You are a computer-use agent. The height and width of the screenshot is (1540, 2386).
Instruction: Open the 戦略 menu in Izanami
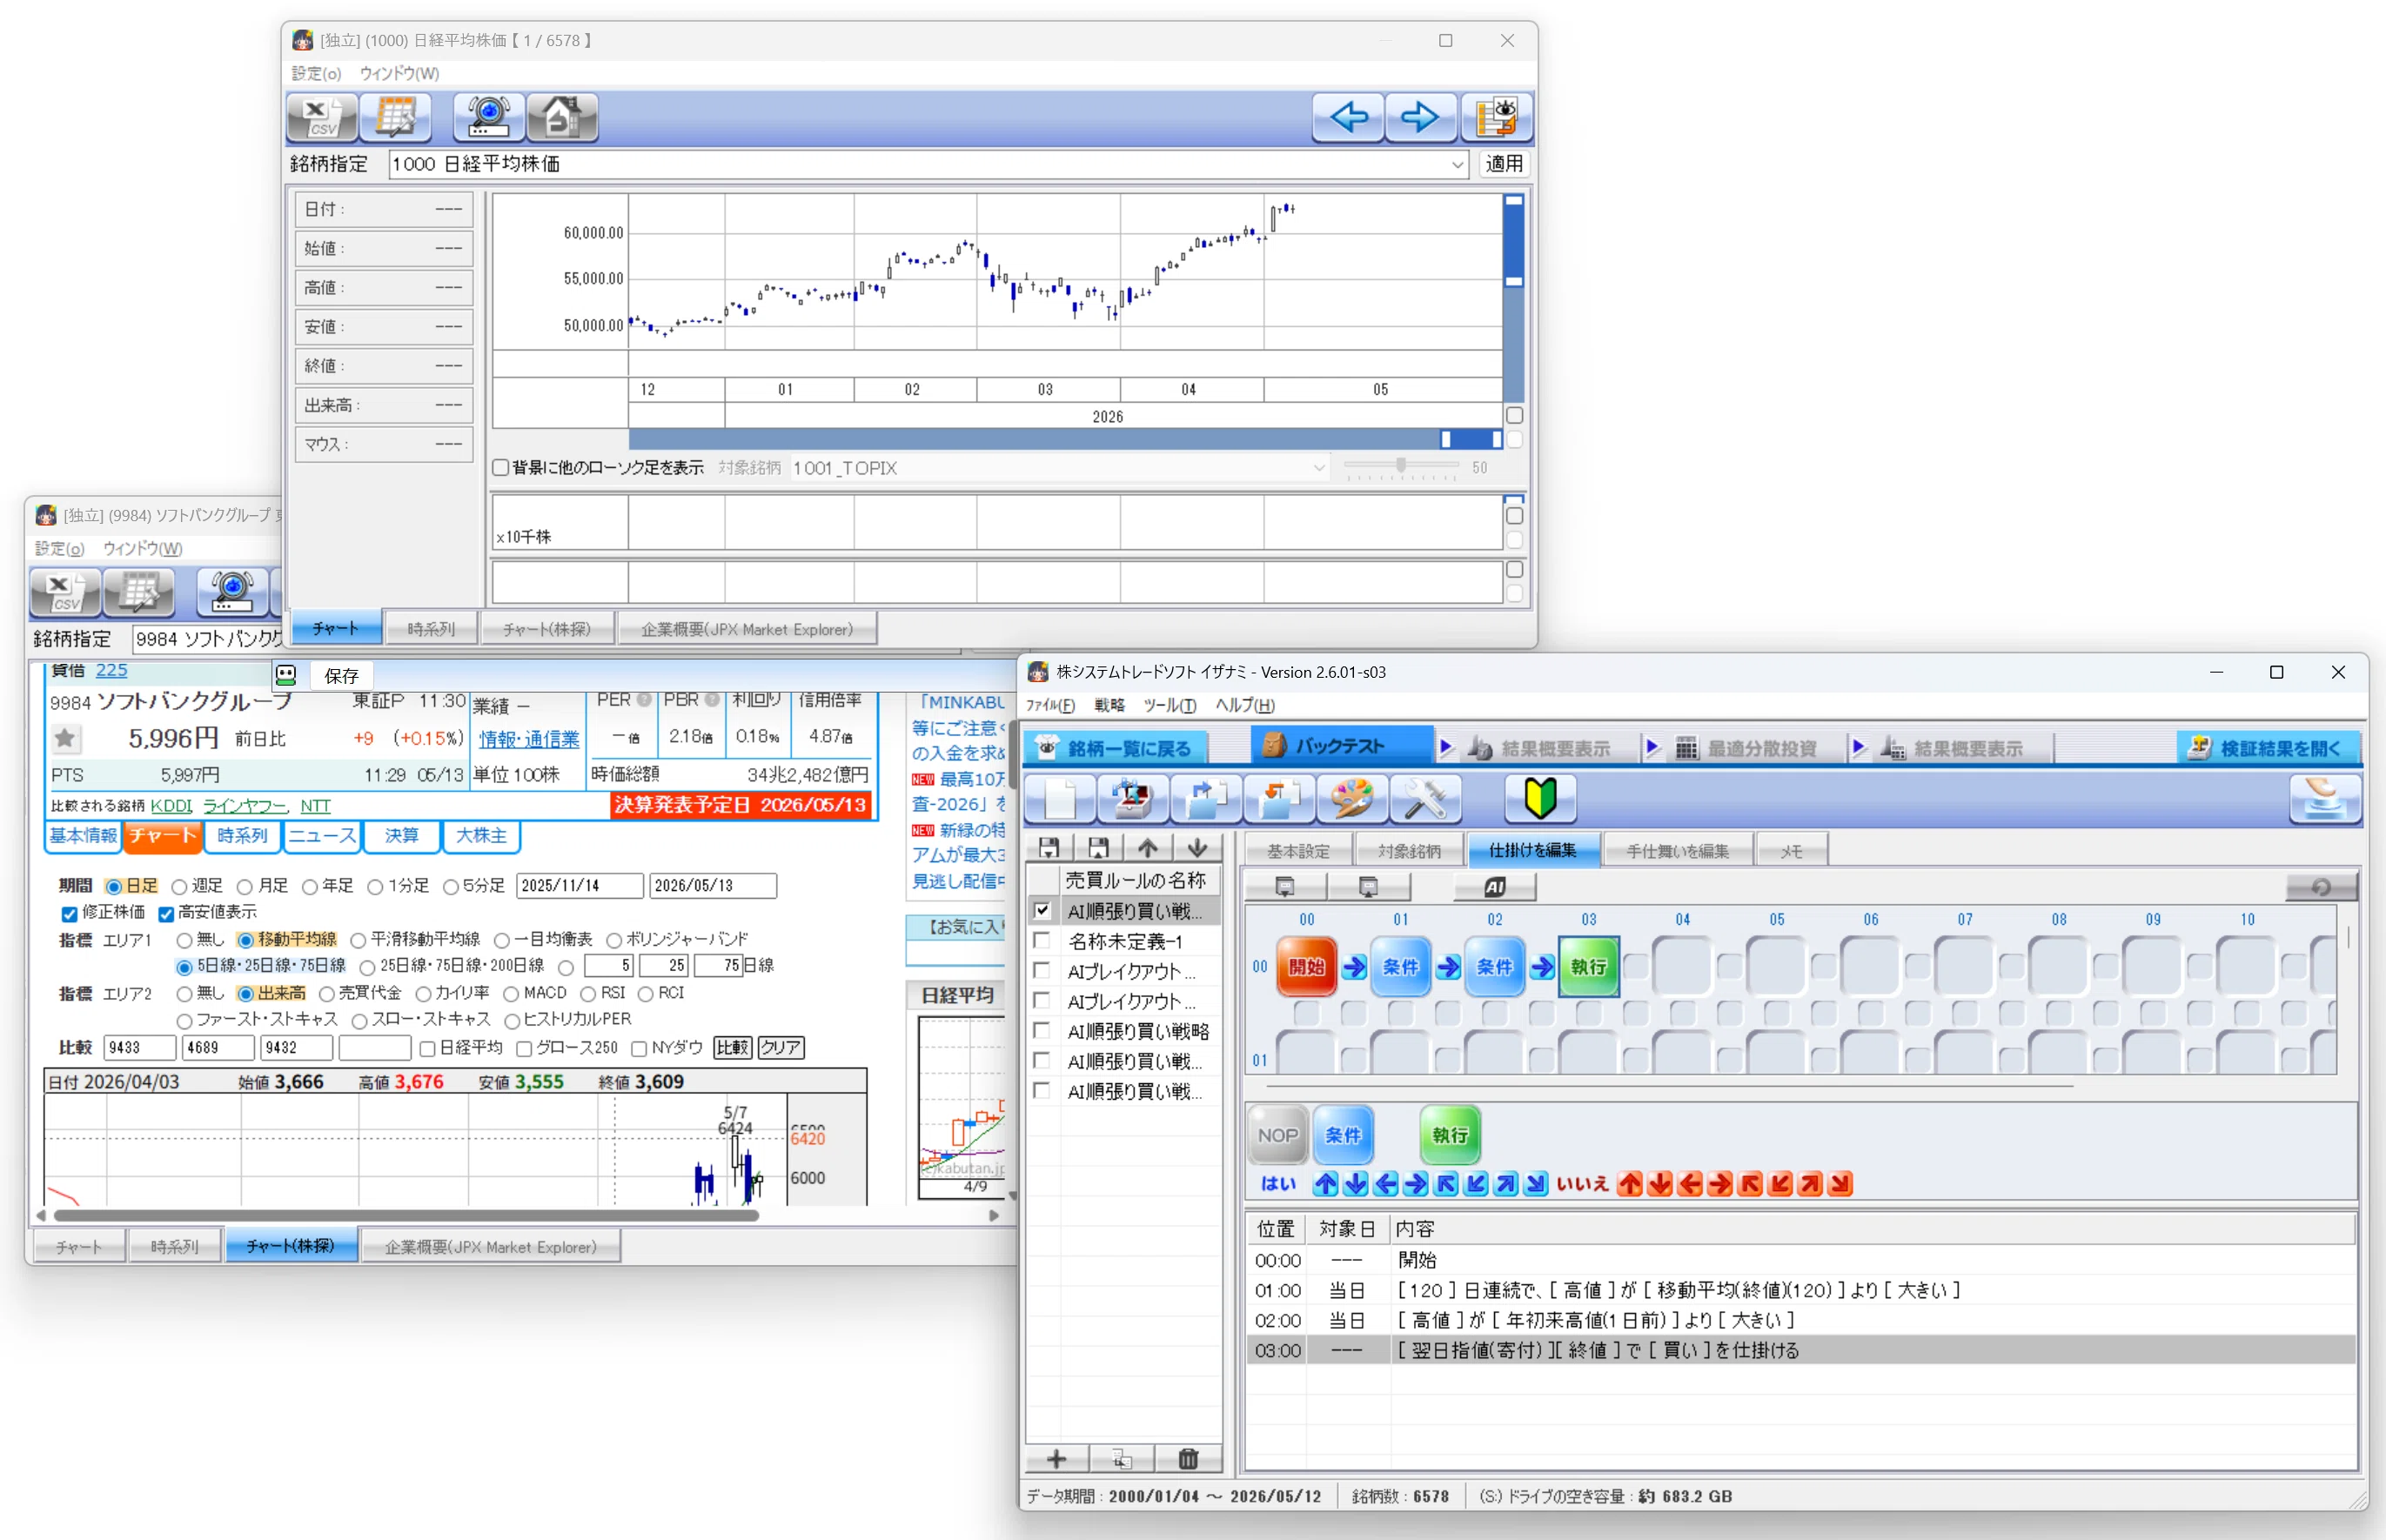(x=1109, y=705)
